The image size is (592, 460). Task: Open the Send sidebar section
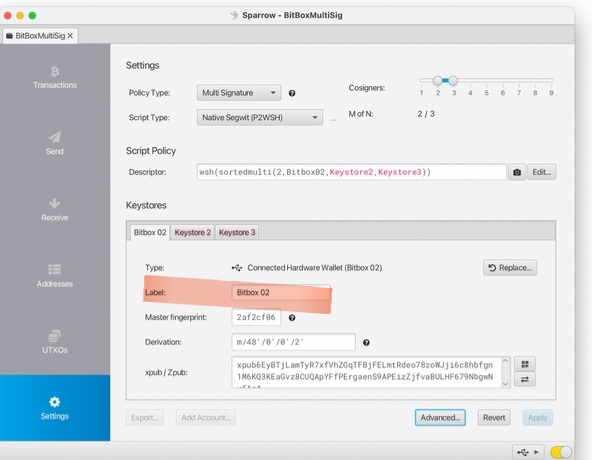[x=55, y=144]
